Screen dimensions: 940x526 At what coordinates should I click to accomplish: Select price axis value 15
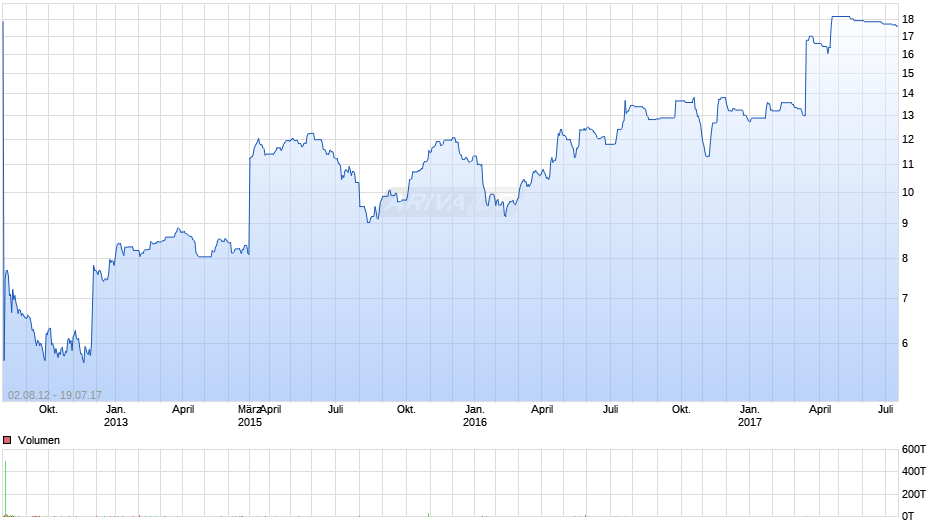pos(908,73)
